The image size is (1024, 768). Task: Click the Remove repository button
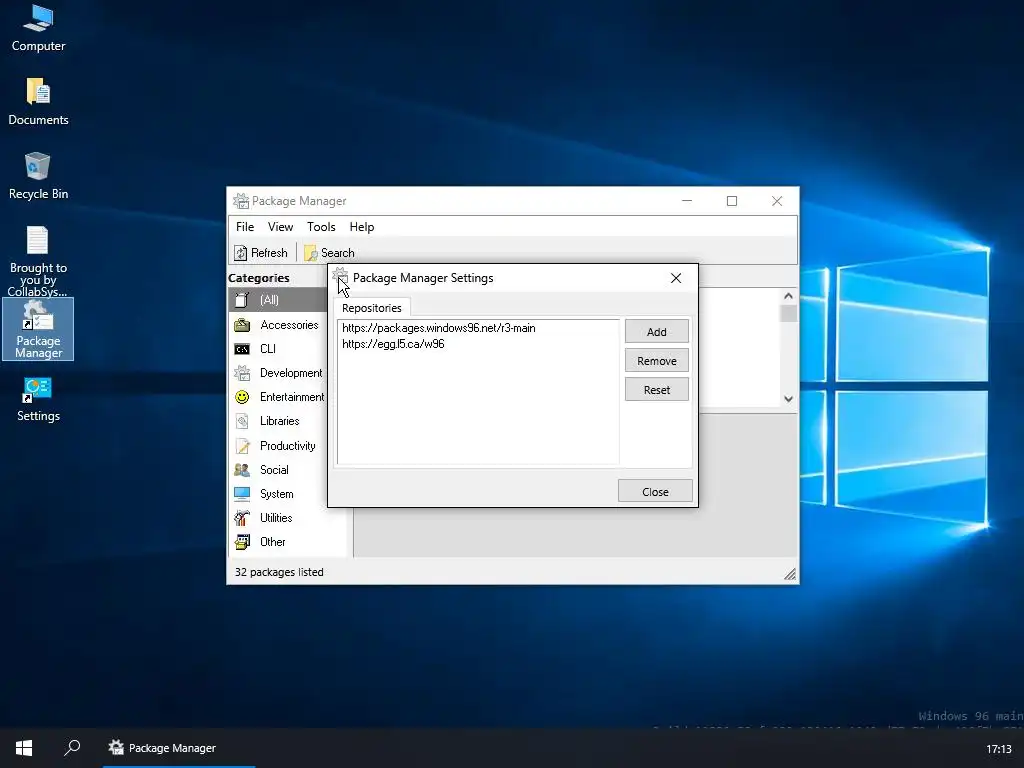[656, 360]
